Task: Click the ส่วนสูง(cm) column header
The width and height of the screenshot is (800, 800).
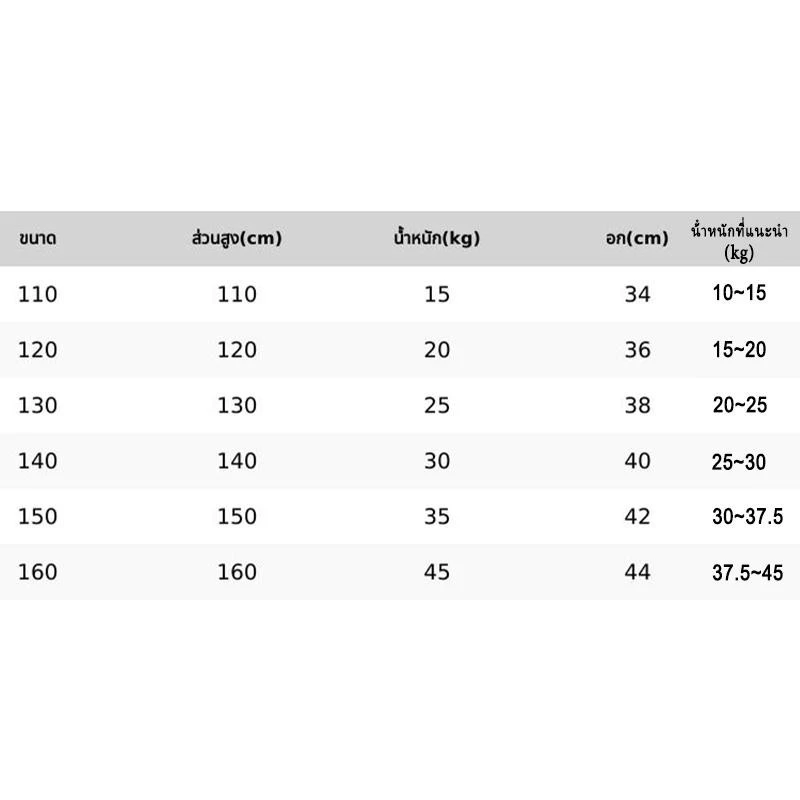Action: tap(237, 238)
